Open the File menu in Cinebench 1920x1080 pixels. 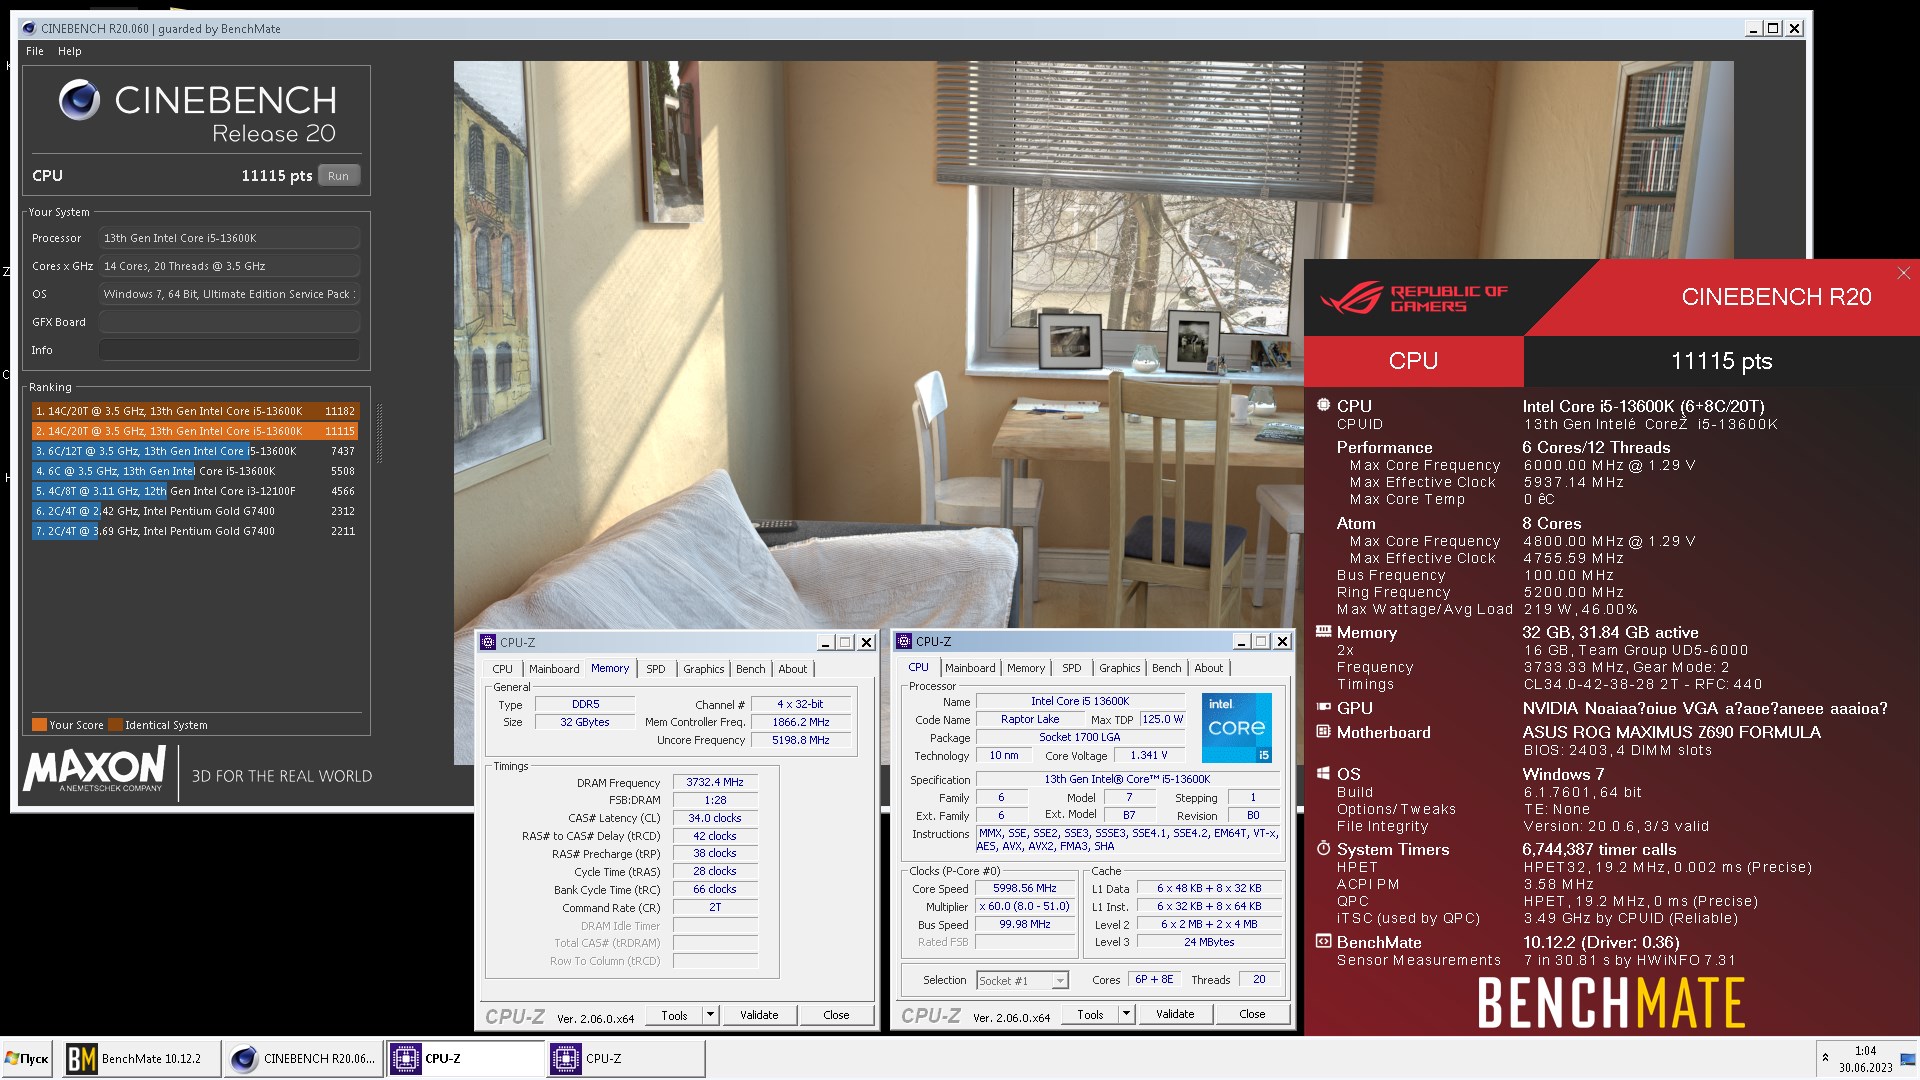click(x=35, y=51)
